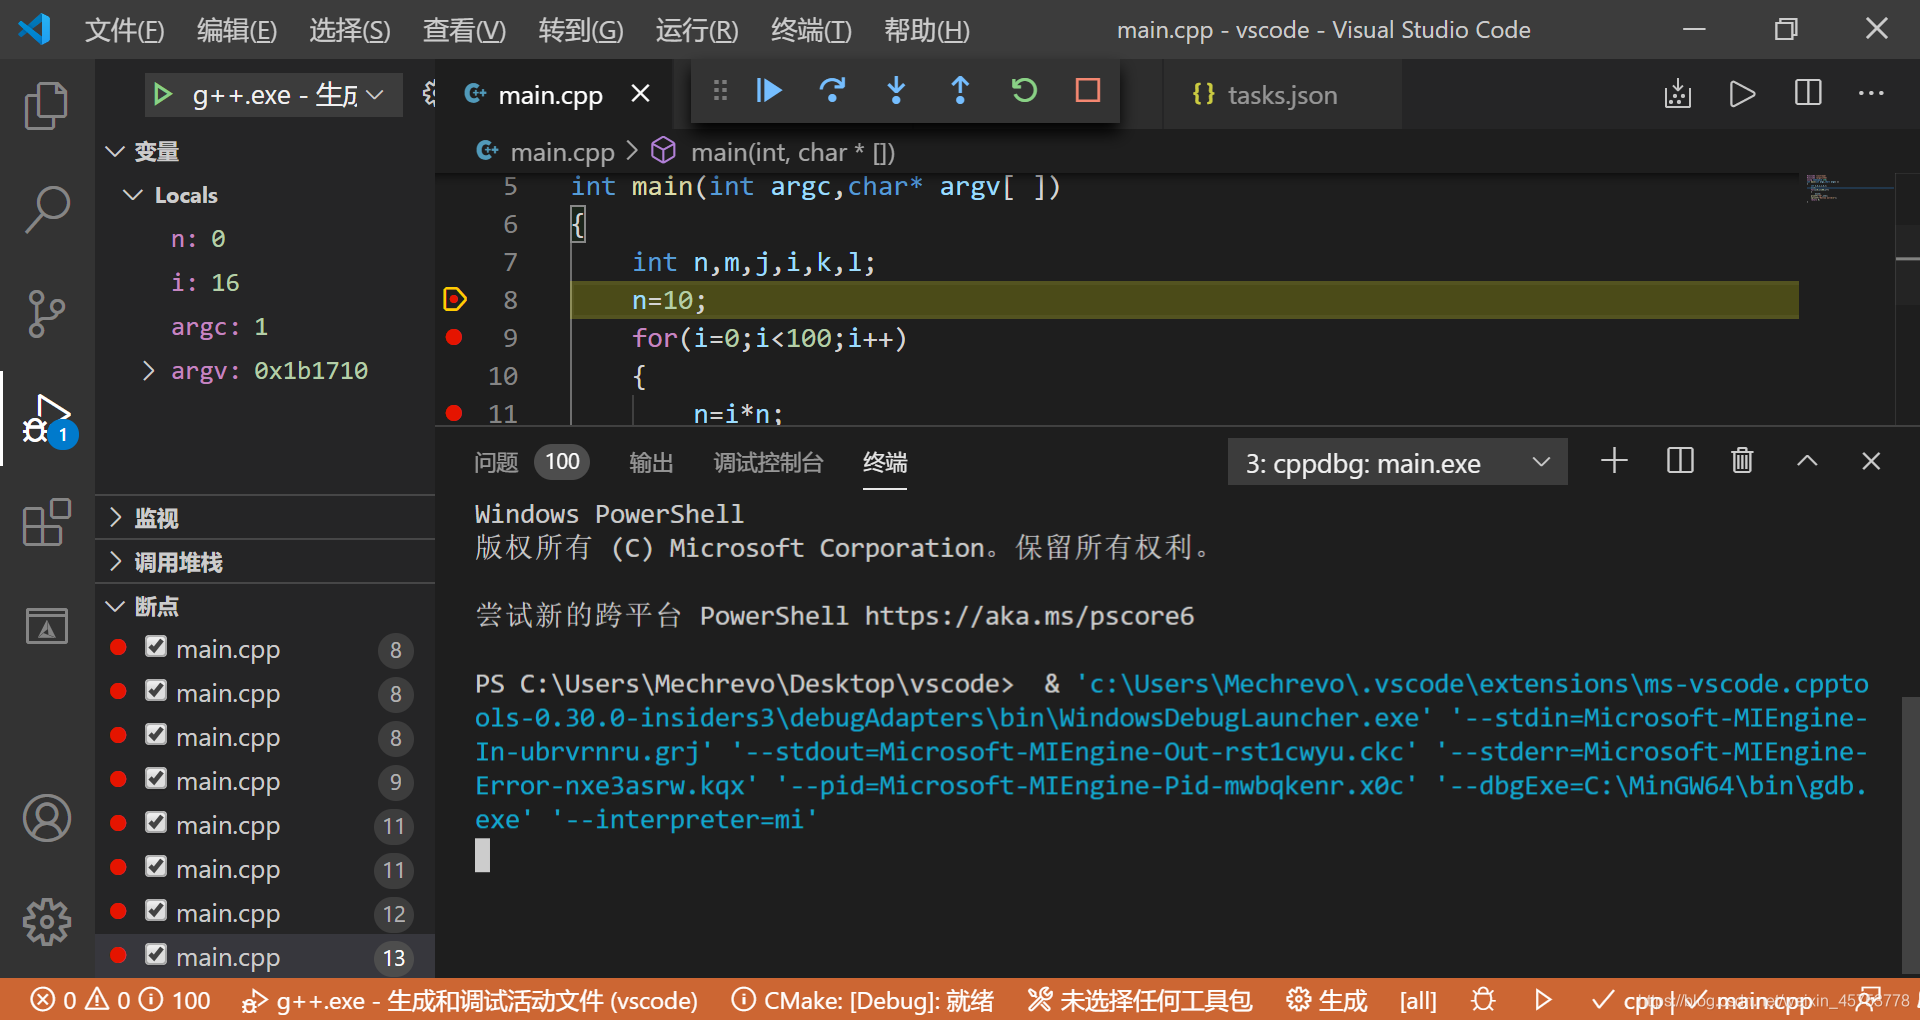
Task: Click g++.exe launch config in status bar
Action: [469, 1000]
